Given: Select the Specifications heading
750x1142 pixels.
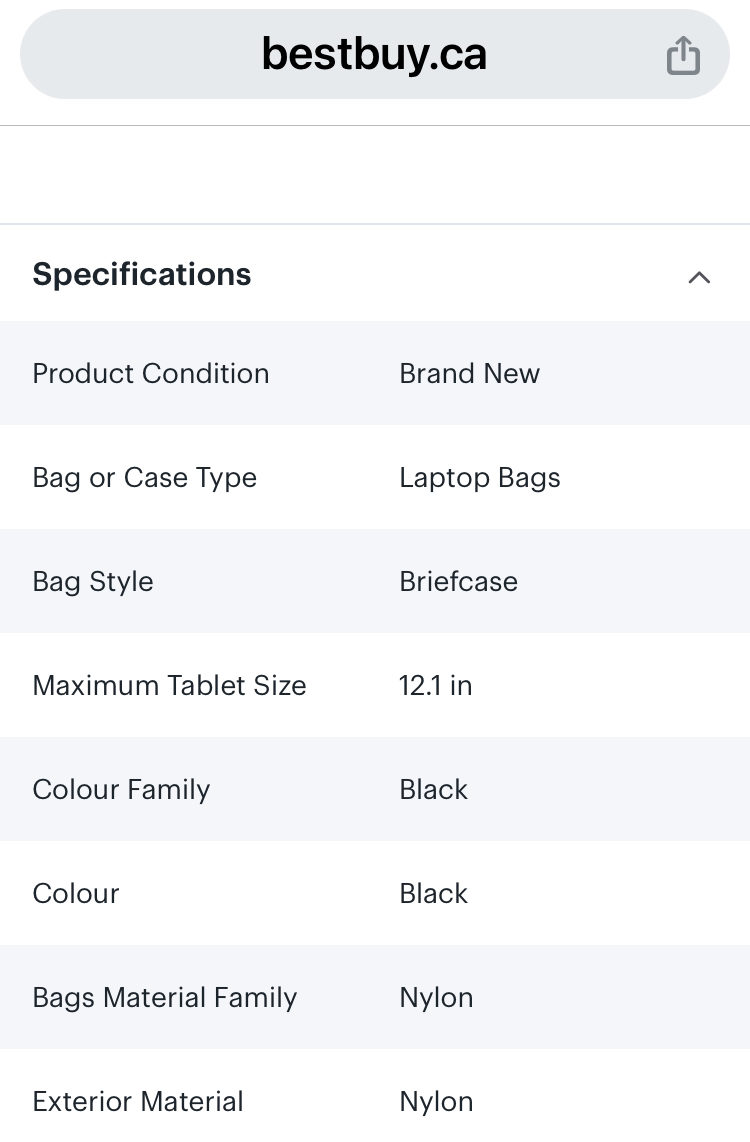Looking at the screenshot, I should click(x=142, y=275).
